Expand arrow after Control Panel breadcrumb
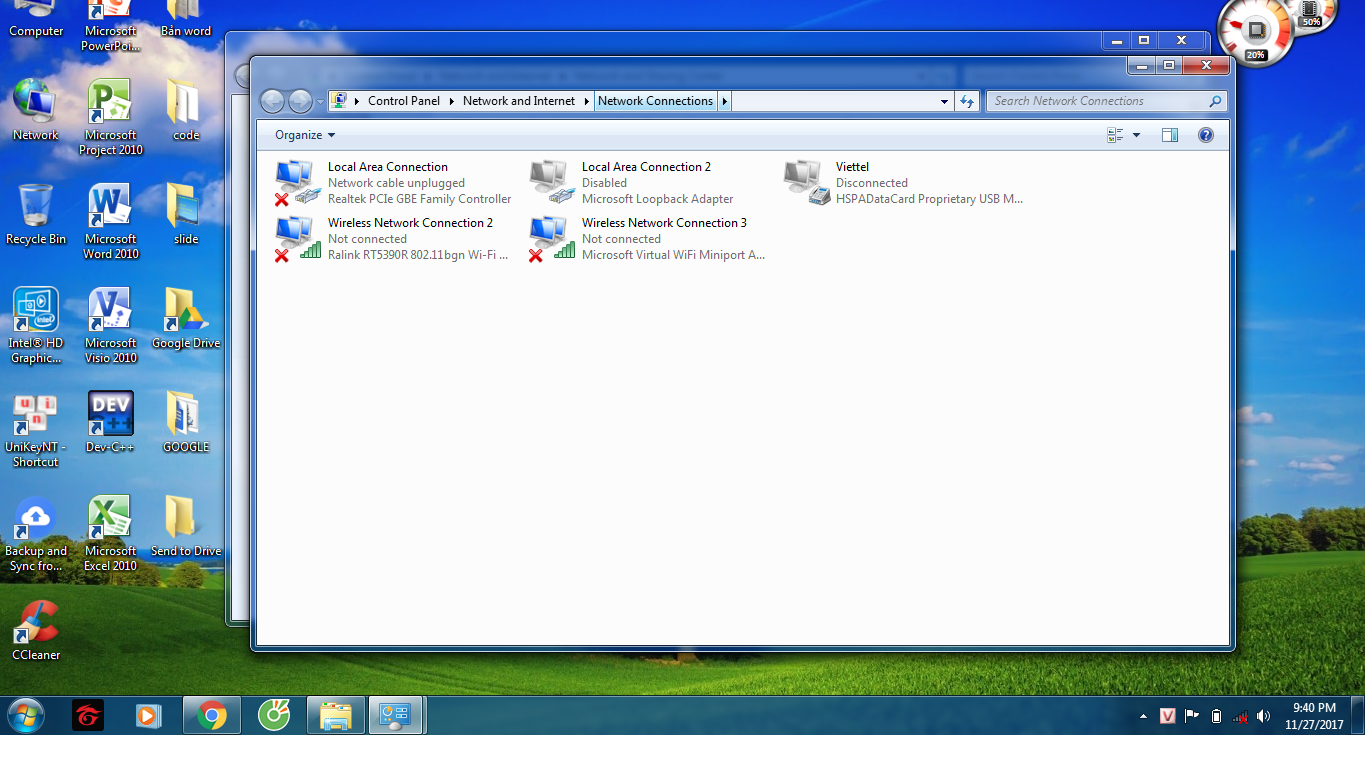The image size is (1366, 768). tap(451, 101)
